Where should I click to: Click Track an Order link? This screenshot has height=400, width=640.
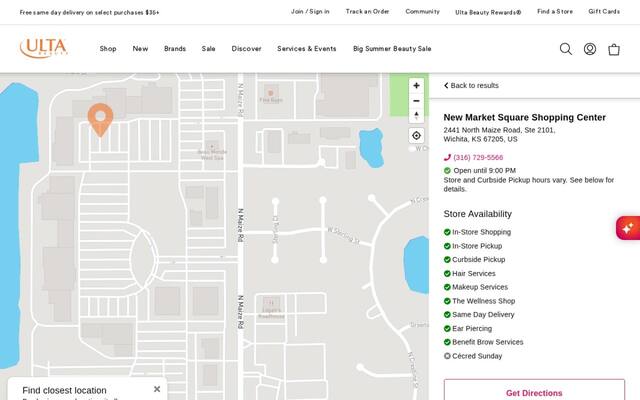367,12
